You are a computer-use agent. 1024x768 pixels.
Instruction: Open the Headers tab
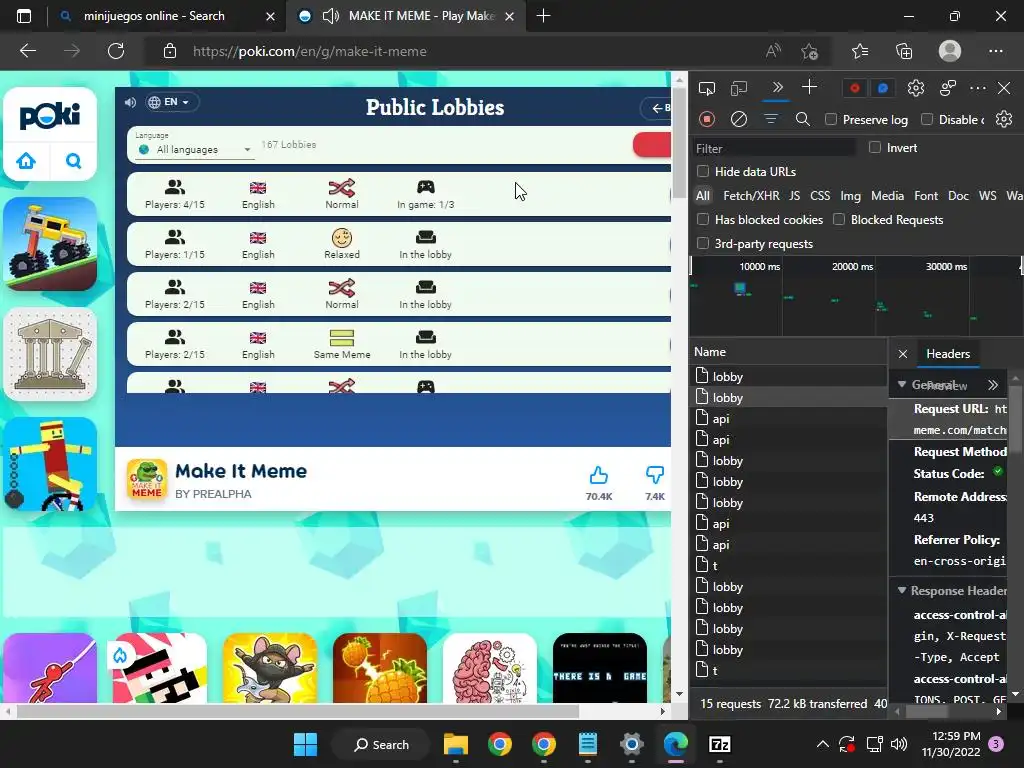[948, 354]
